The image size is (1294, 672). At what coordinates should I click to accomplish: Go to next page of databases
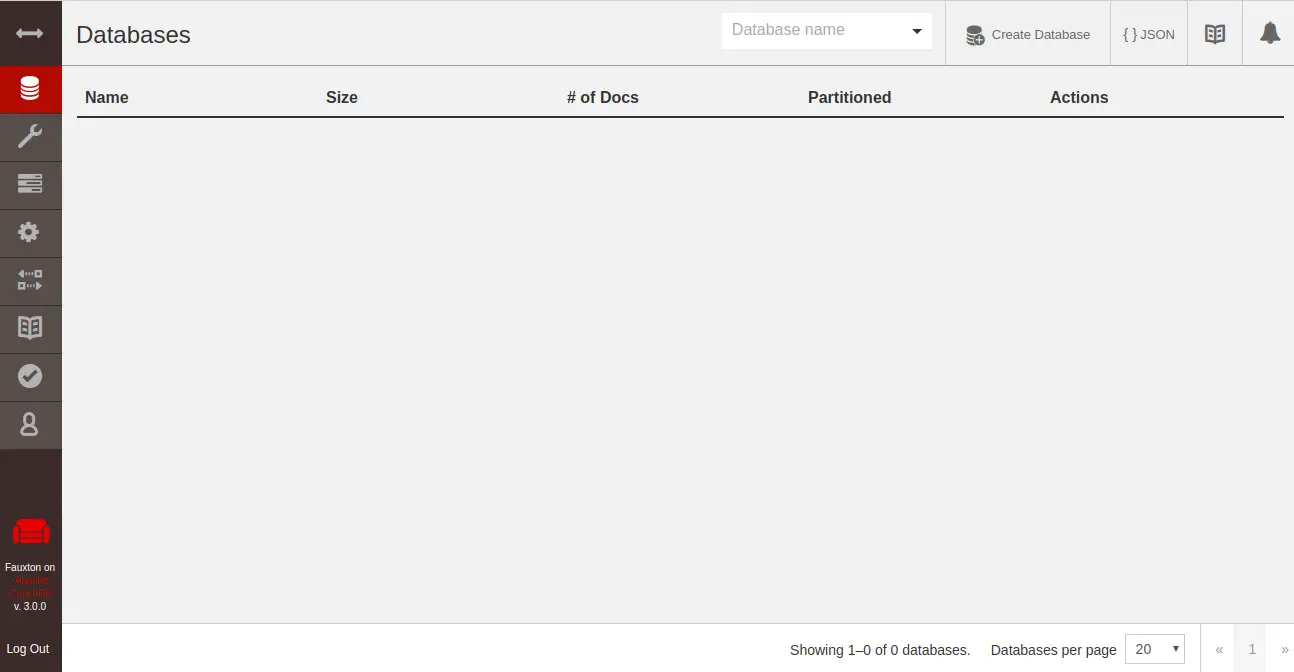click(x=1284, y=649)
